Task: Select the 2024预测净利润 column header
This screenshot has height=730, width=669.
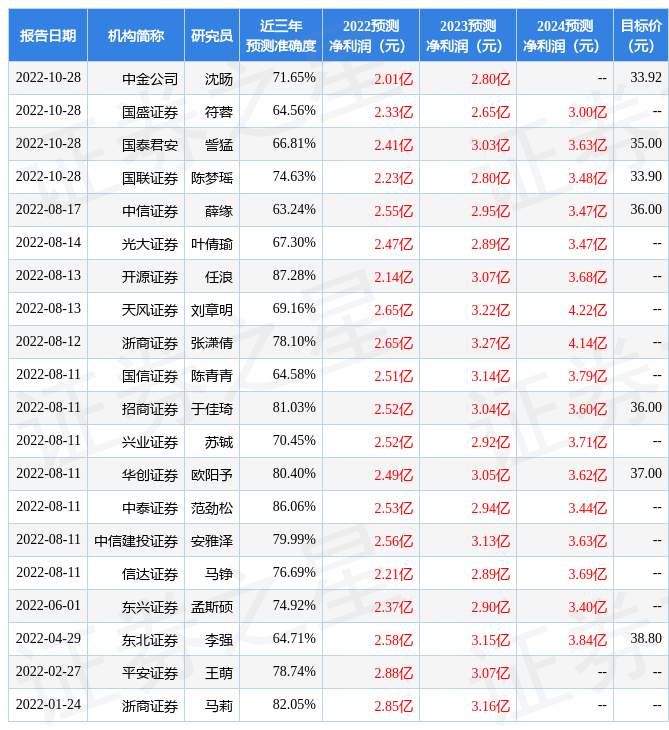Action: 565,35
